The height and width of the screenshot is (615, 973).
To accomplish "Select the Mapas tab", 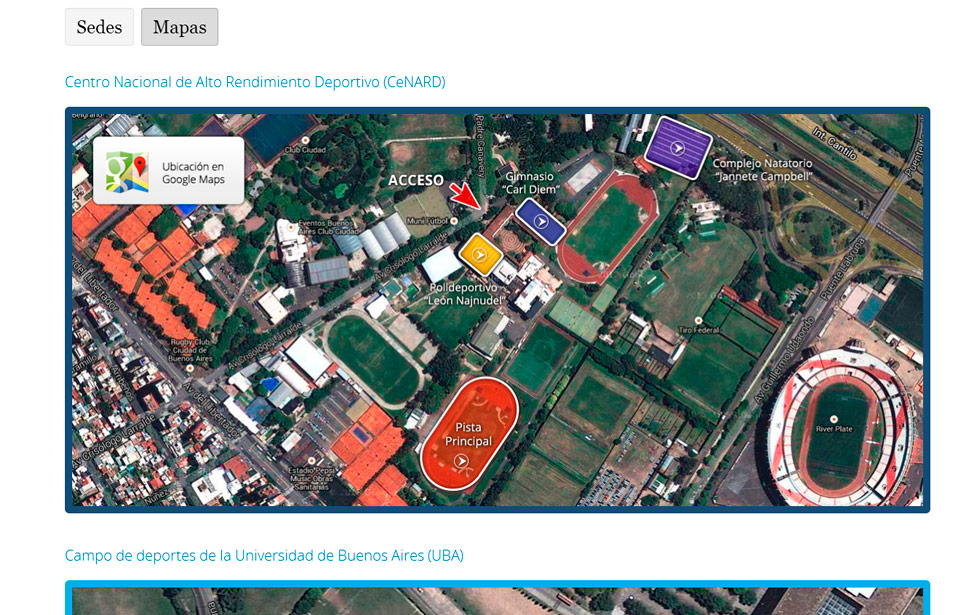I will click(x=179, y=27).
